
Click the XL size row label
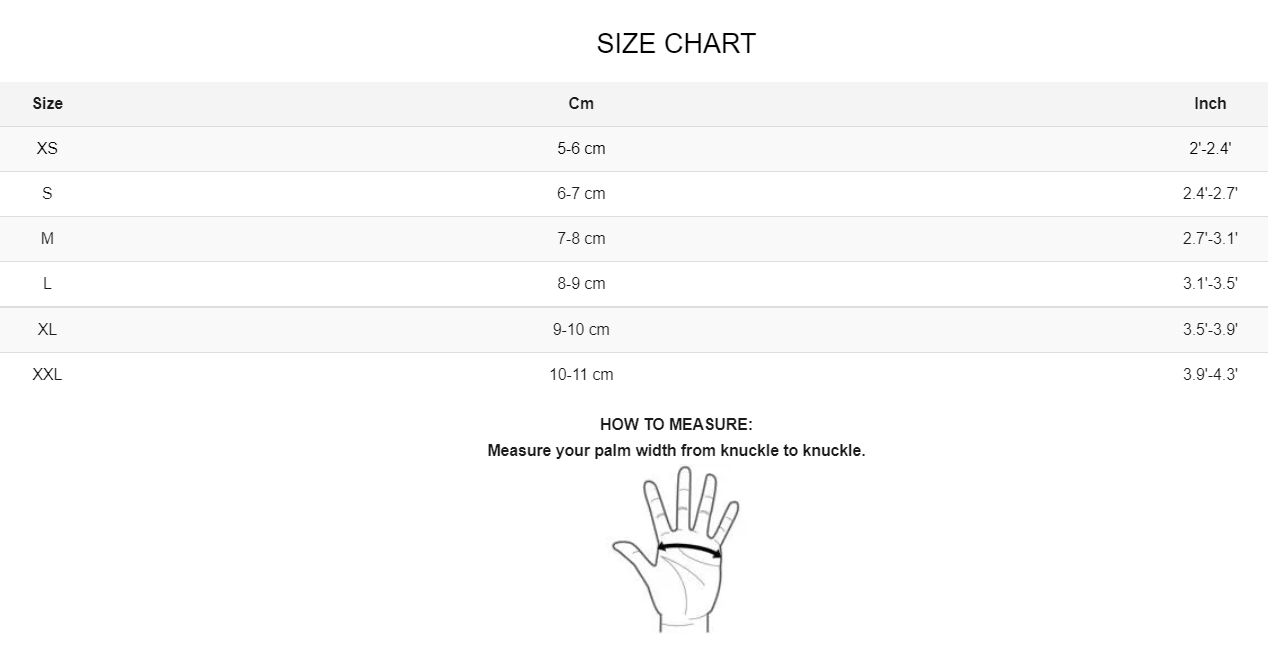tap(47, 329)
